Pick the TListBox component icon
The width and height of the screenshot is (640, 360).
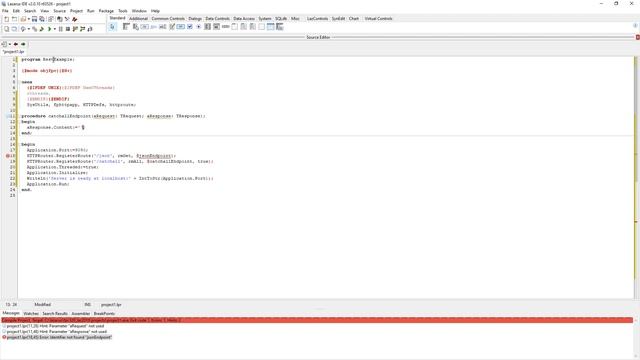207,27
